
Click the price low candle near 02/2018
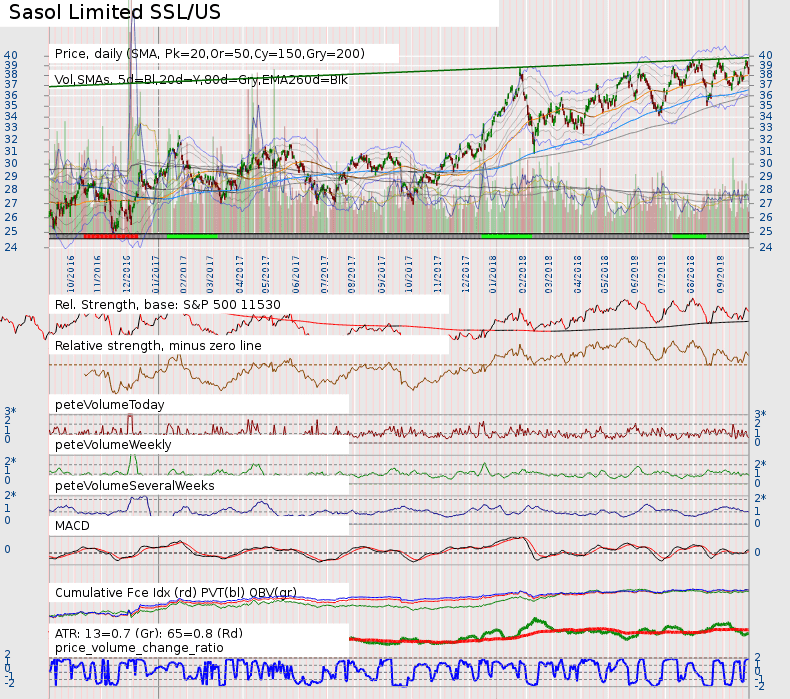pos(534,143)
